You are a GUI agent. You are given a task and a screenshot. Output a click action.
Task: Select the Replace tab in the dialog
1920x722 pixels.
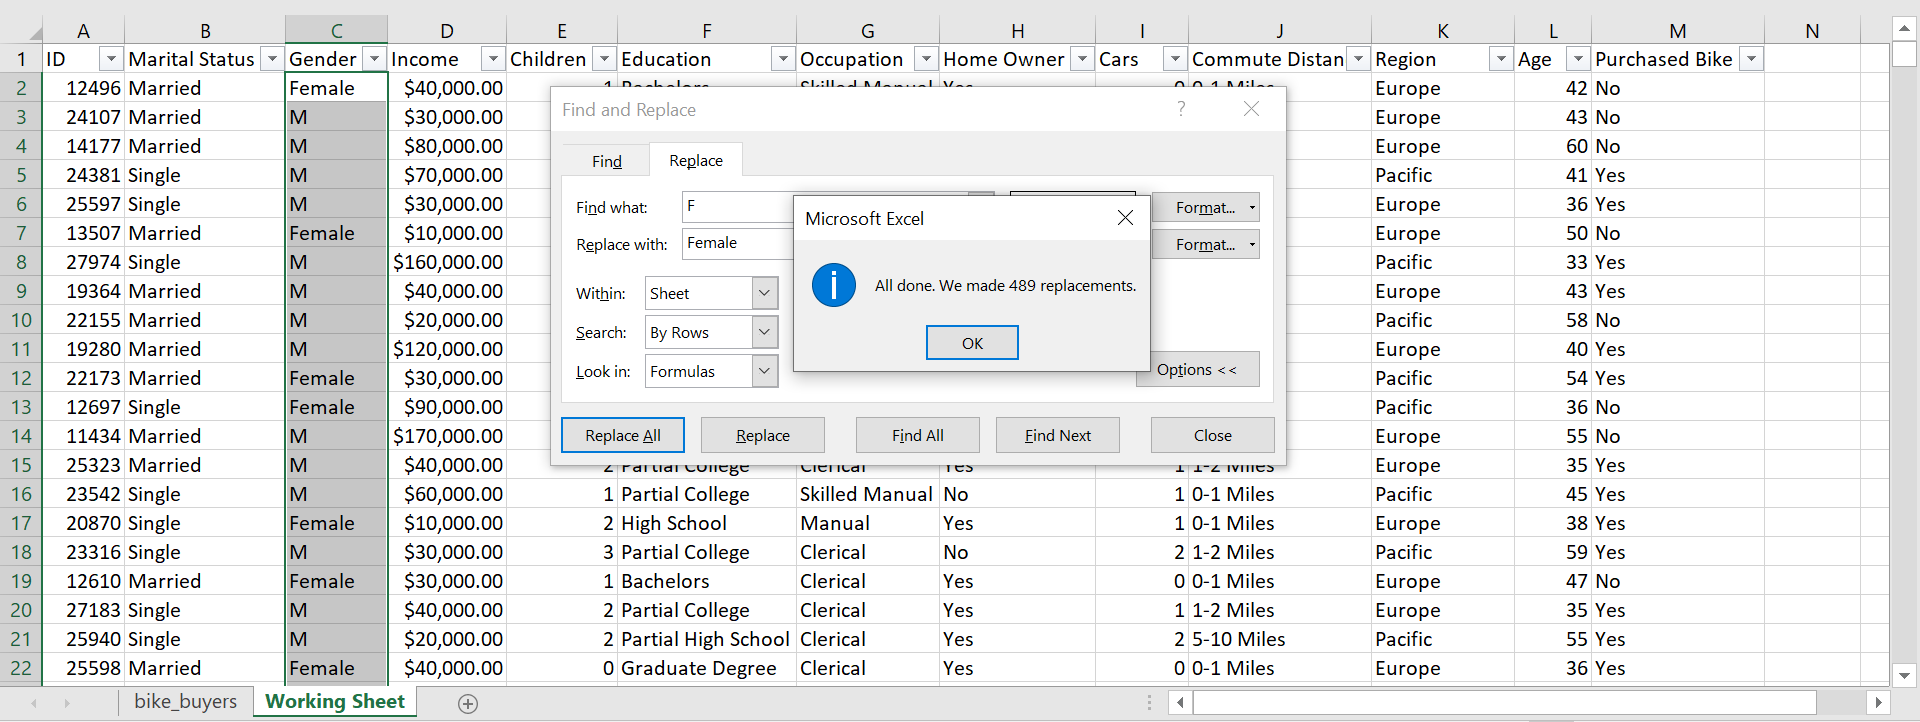point(696,160)
